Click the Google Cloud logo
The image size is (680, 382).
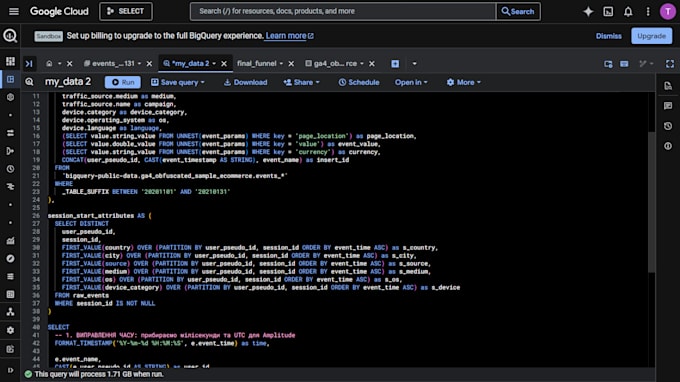pos(59,11)
